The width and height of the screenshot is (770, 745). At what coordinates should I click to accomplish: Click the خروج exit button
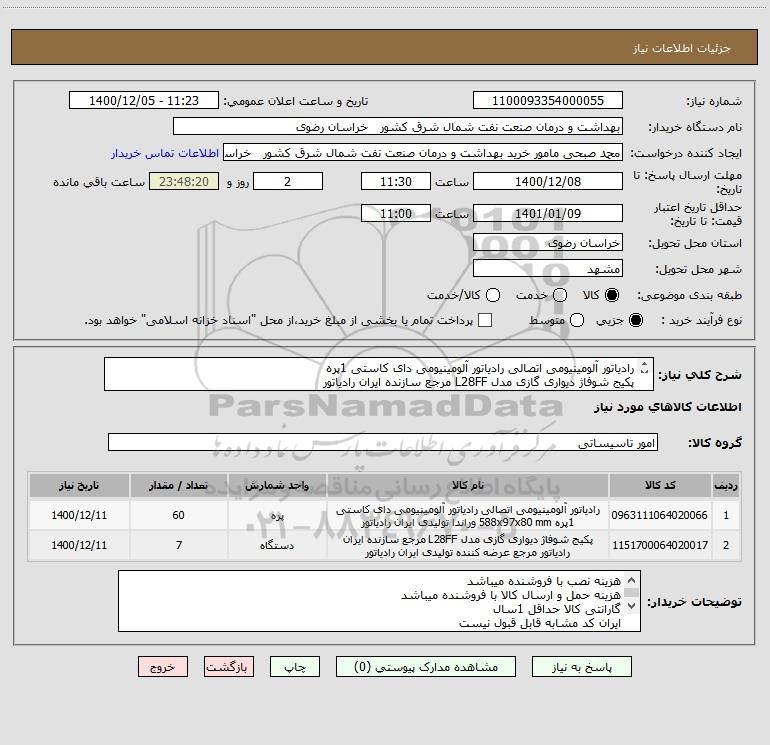click(x=163, y=667)
